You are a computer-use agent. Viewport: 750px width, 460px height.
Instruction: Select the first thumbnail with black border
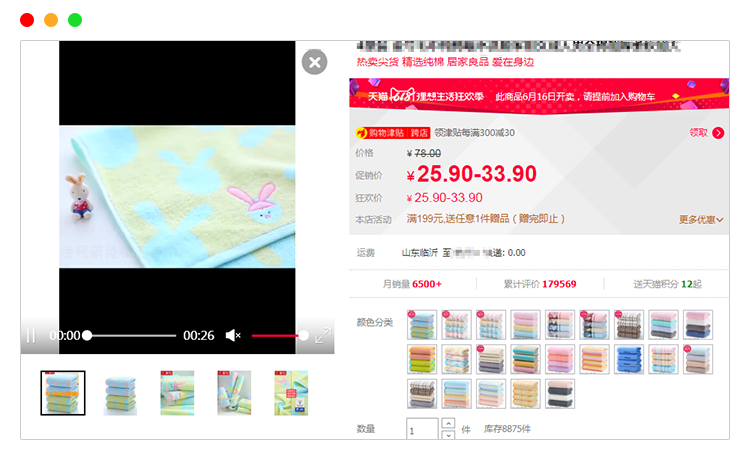coord(63,393)
